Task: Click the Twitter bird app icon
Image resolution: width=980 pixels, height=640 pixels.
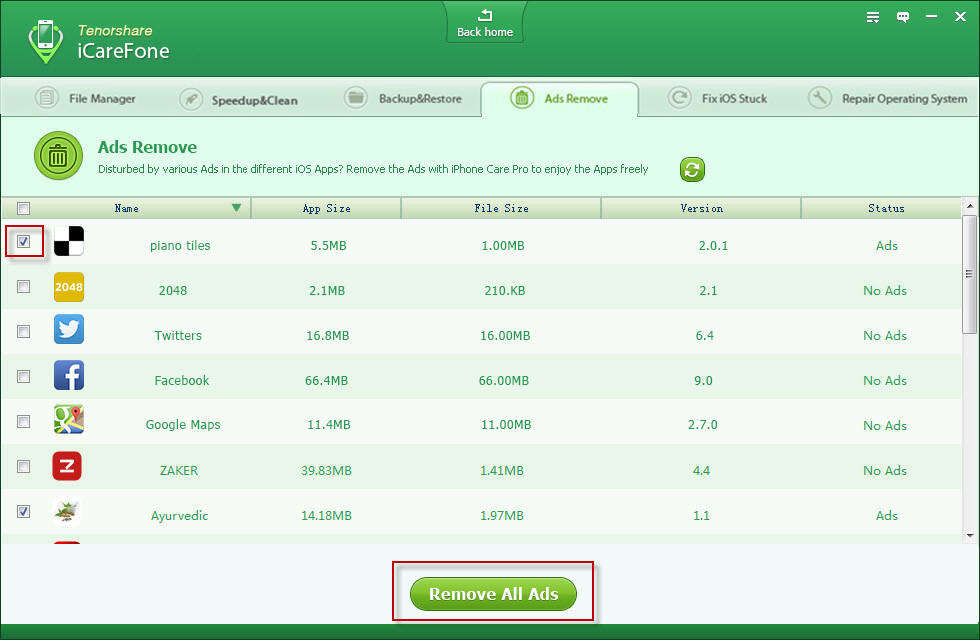Action: (x=69, y=329)
